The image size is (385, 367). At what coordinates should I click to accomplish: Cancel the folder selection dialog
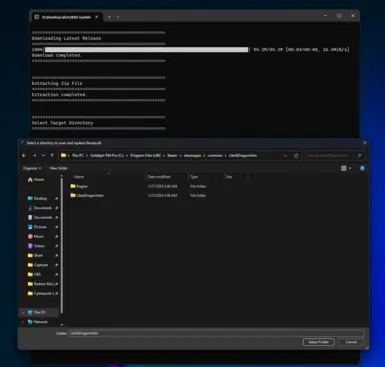click(x=351, y=342)
